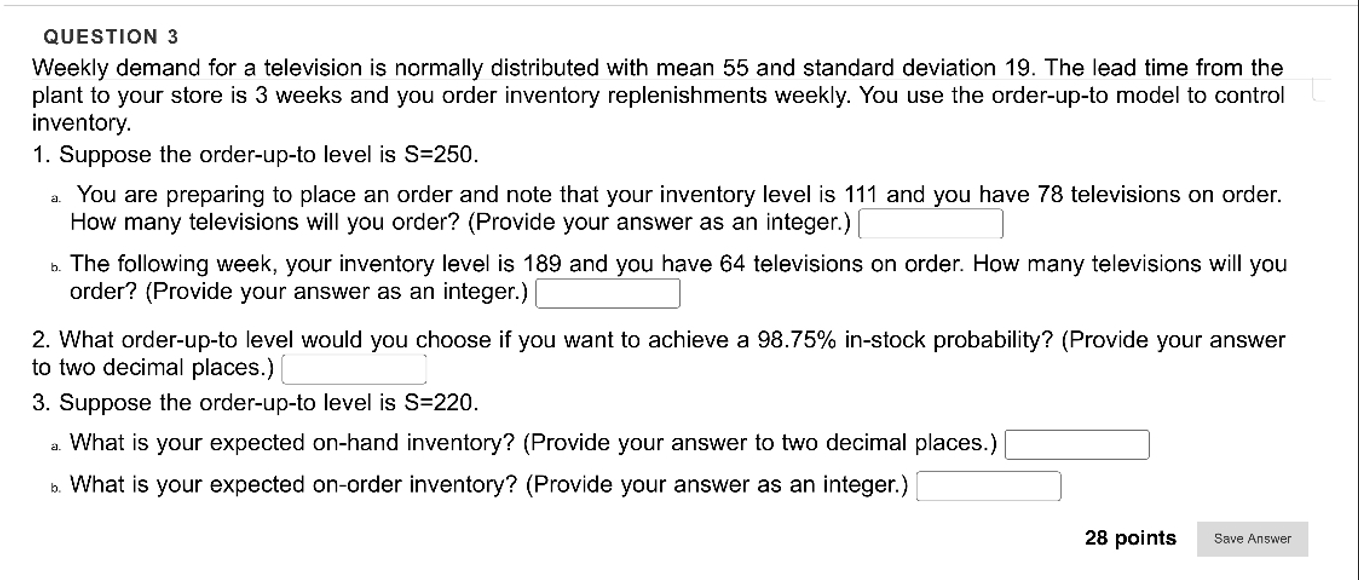This screenshot has height=580, width=1359.
Task: Click the expected on-order inventory answer box
Action: pos(988,485)
